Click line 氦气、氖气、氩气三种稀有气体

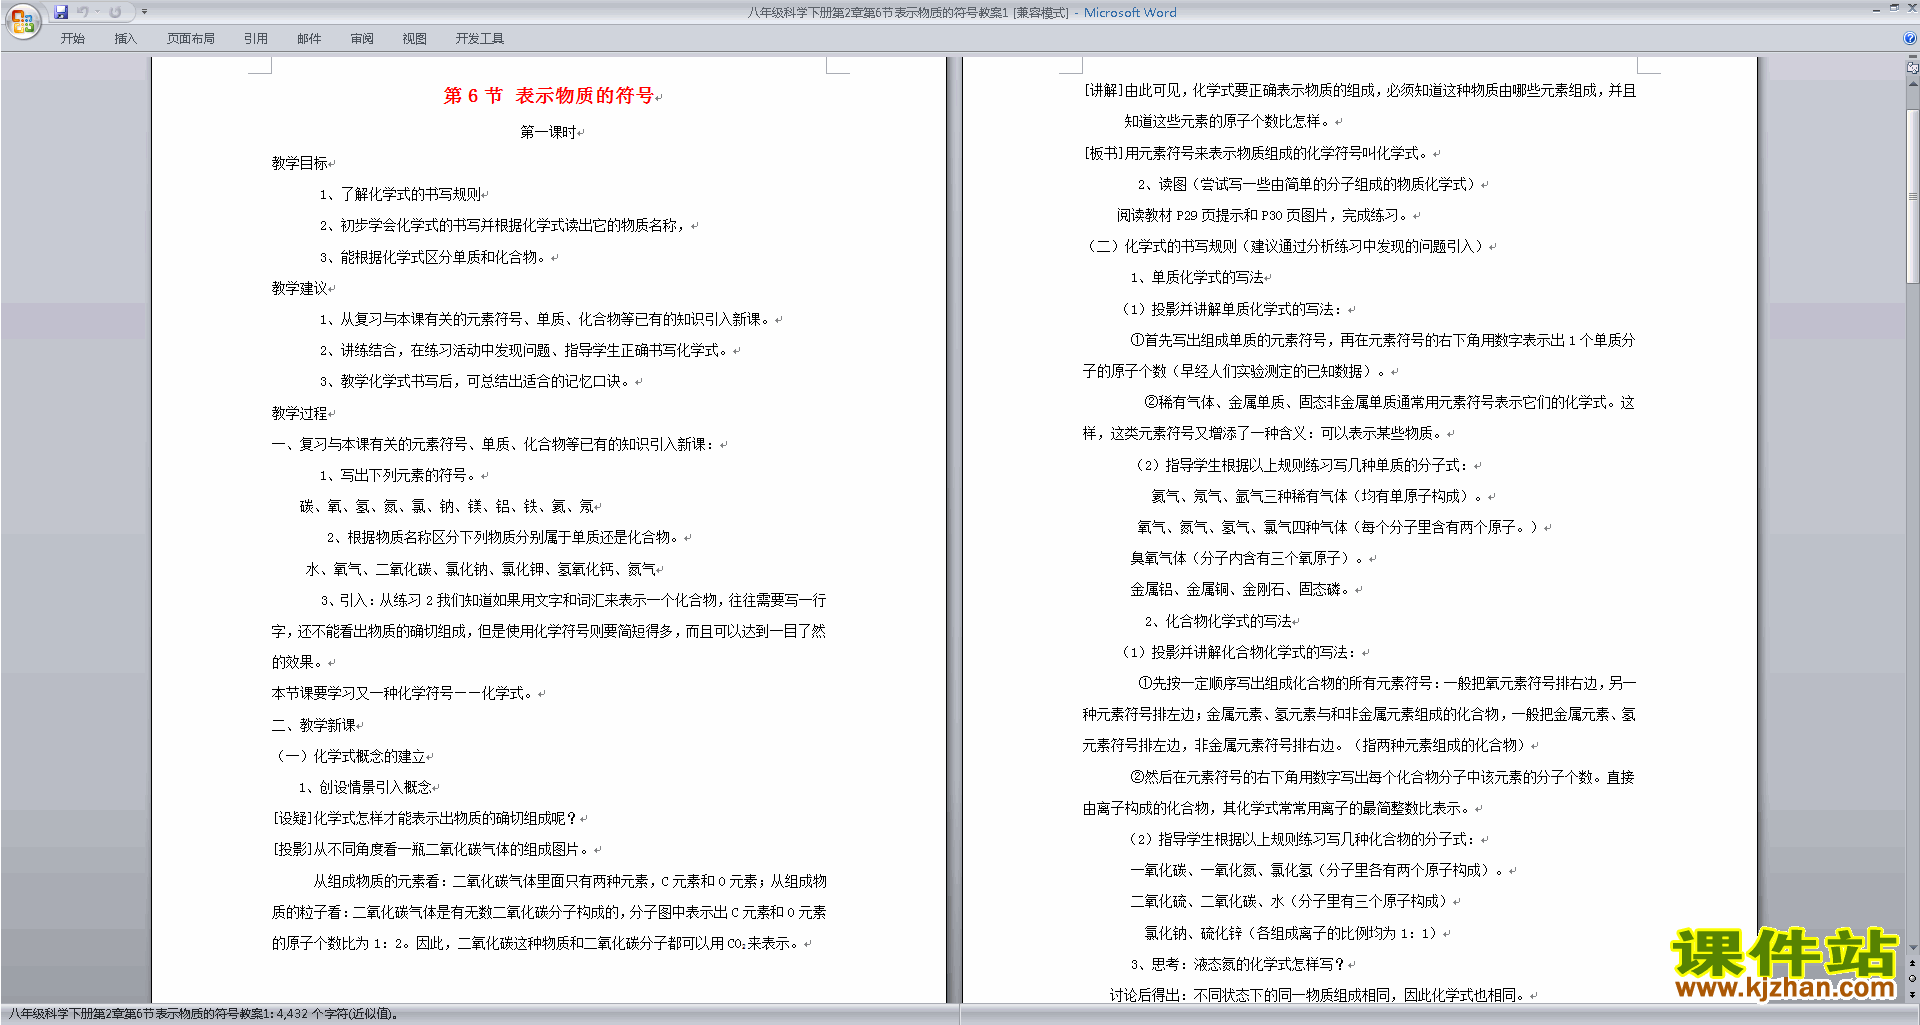(x=1319, y=496)
